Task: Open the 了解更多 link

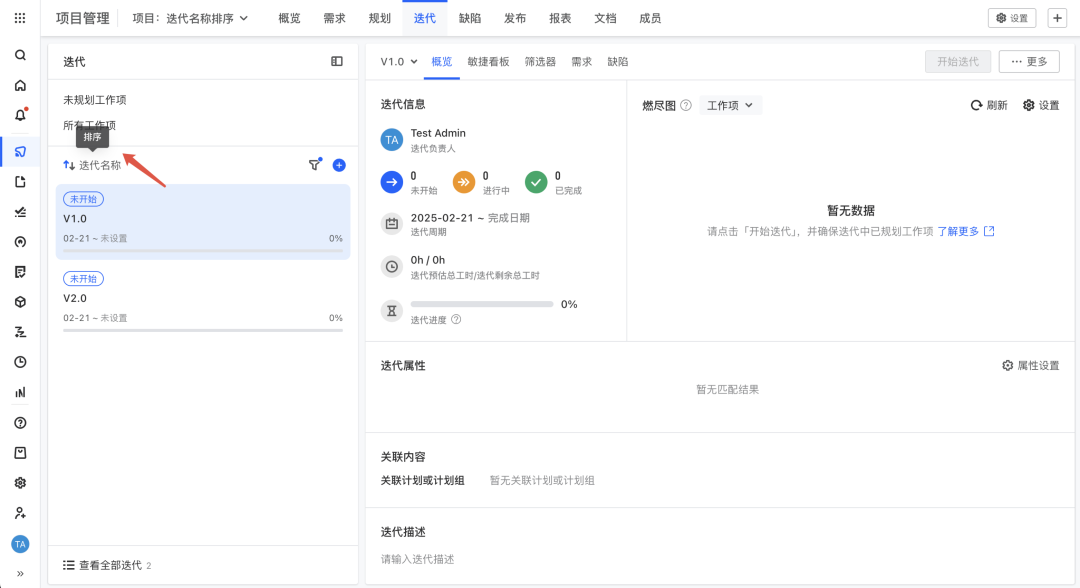Action: (x=966, y=231)
